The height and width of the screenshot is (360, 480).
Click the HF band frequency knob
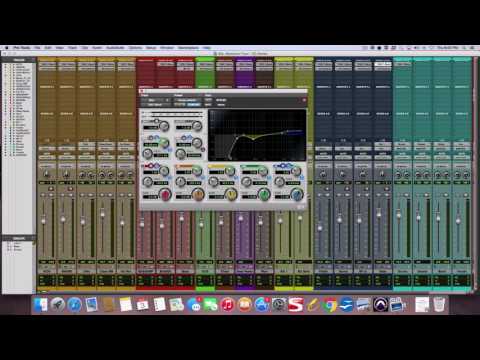point(279,182)
